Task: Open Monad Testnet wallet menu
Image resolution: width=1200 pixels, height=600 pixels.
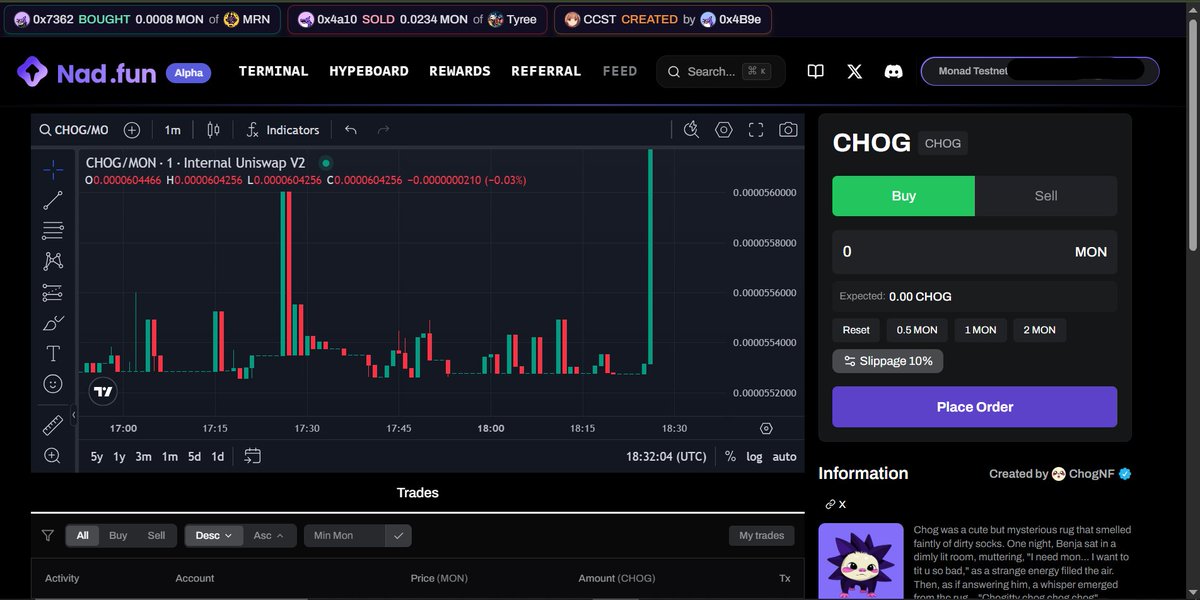Action: pos(1040,71)
